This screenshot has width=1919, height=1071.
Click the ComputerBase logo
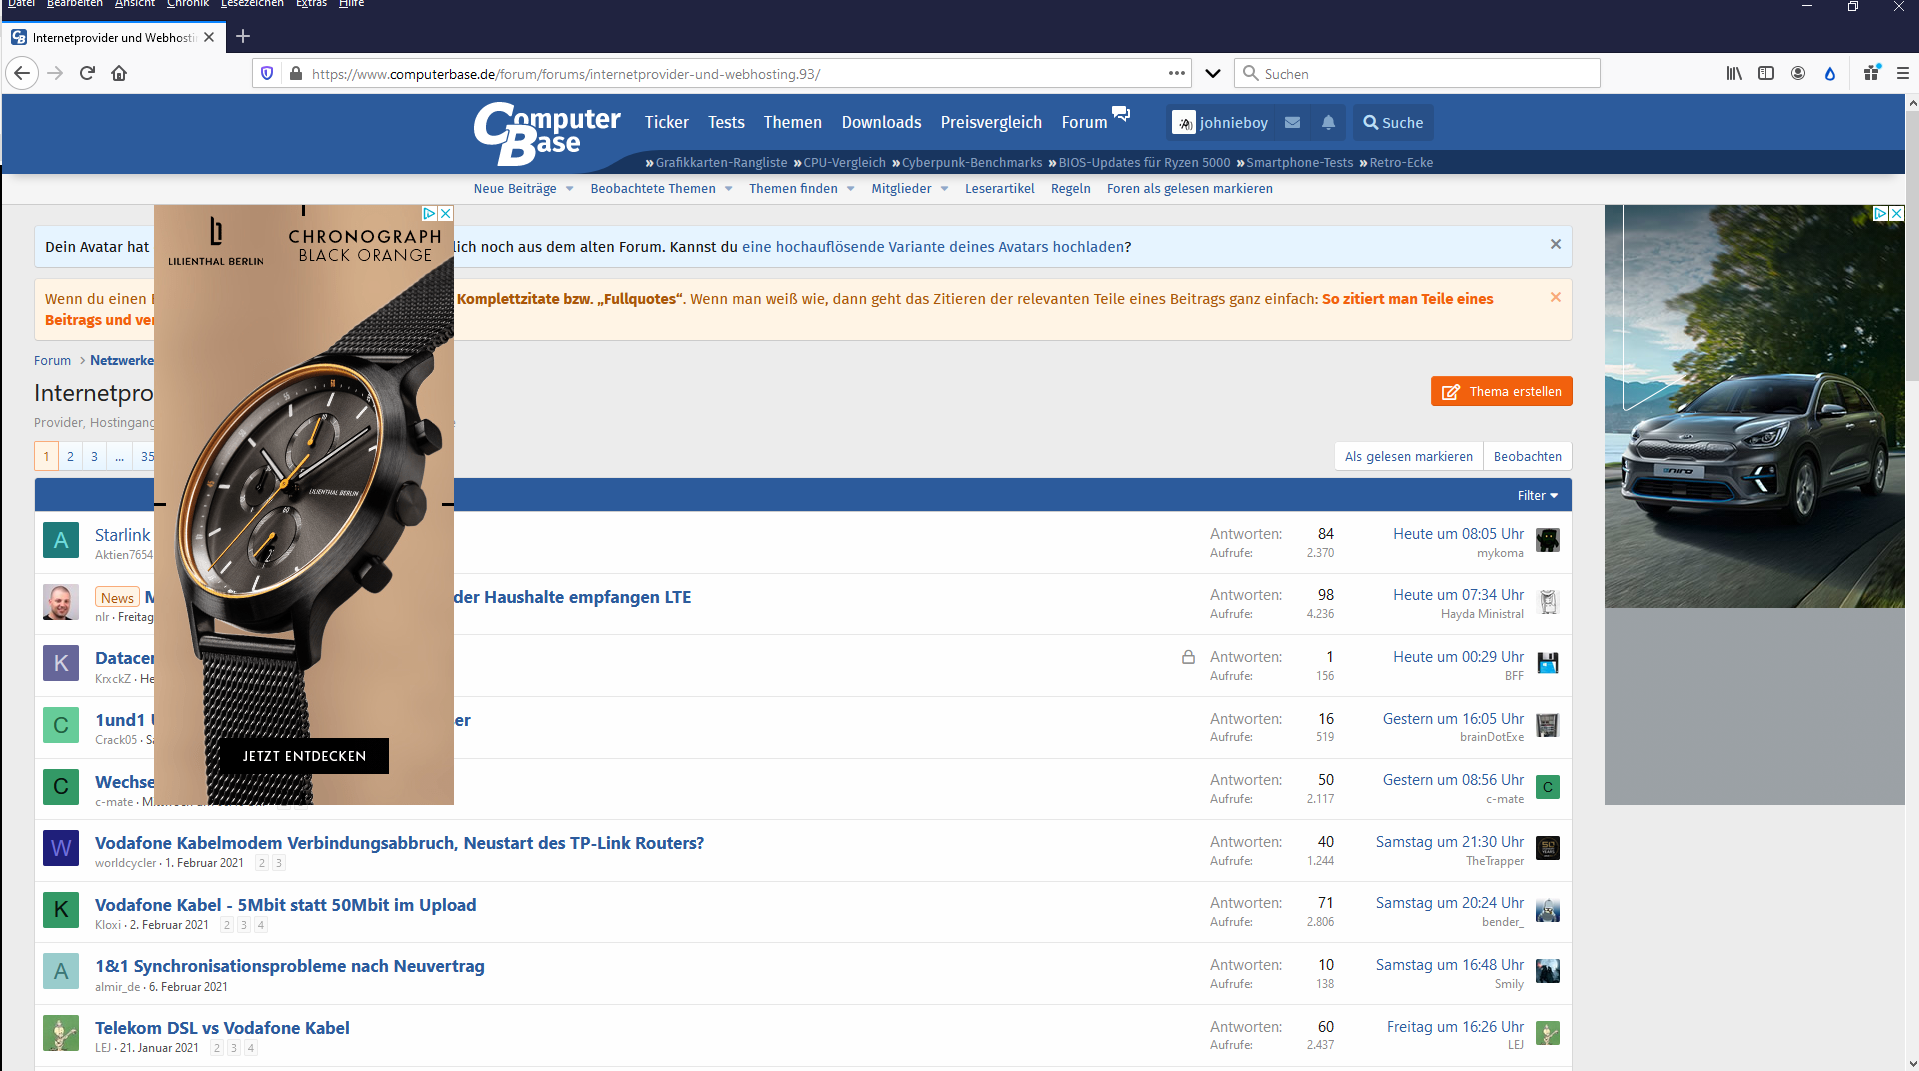pyautogui.click(x=546, y=133)
